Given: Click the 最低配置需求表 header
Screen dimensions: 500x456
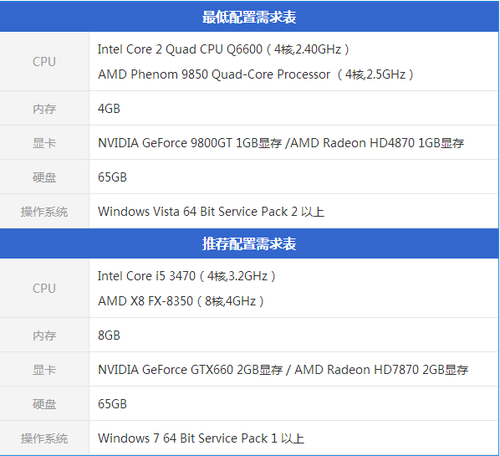Looking at the screenshot, I should 249,17.
